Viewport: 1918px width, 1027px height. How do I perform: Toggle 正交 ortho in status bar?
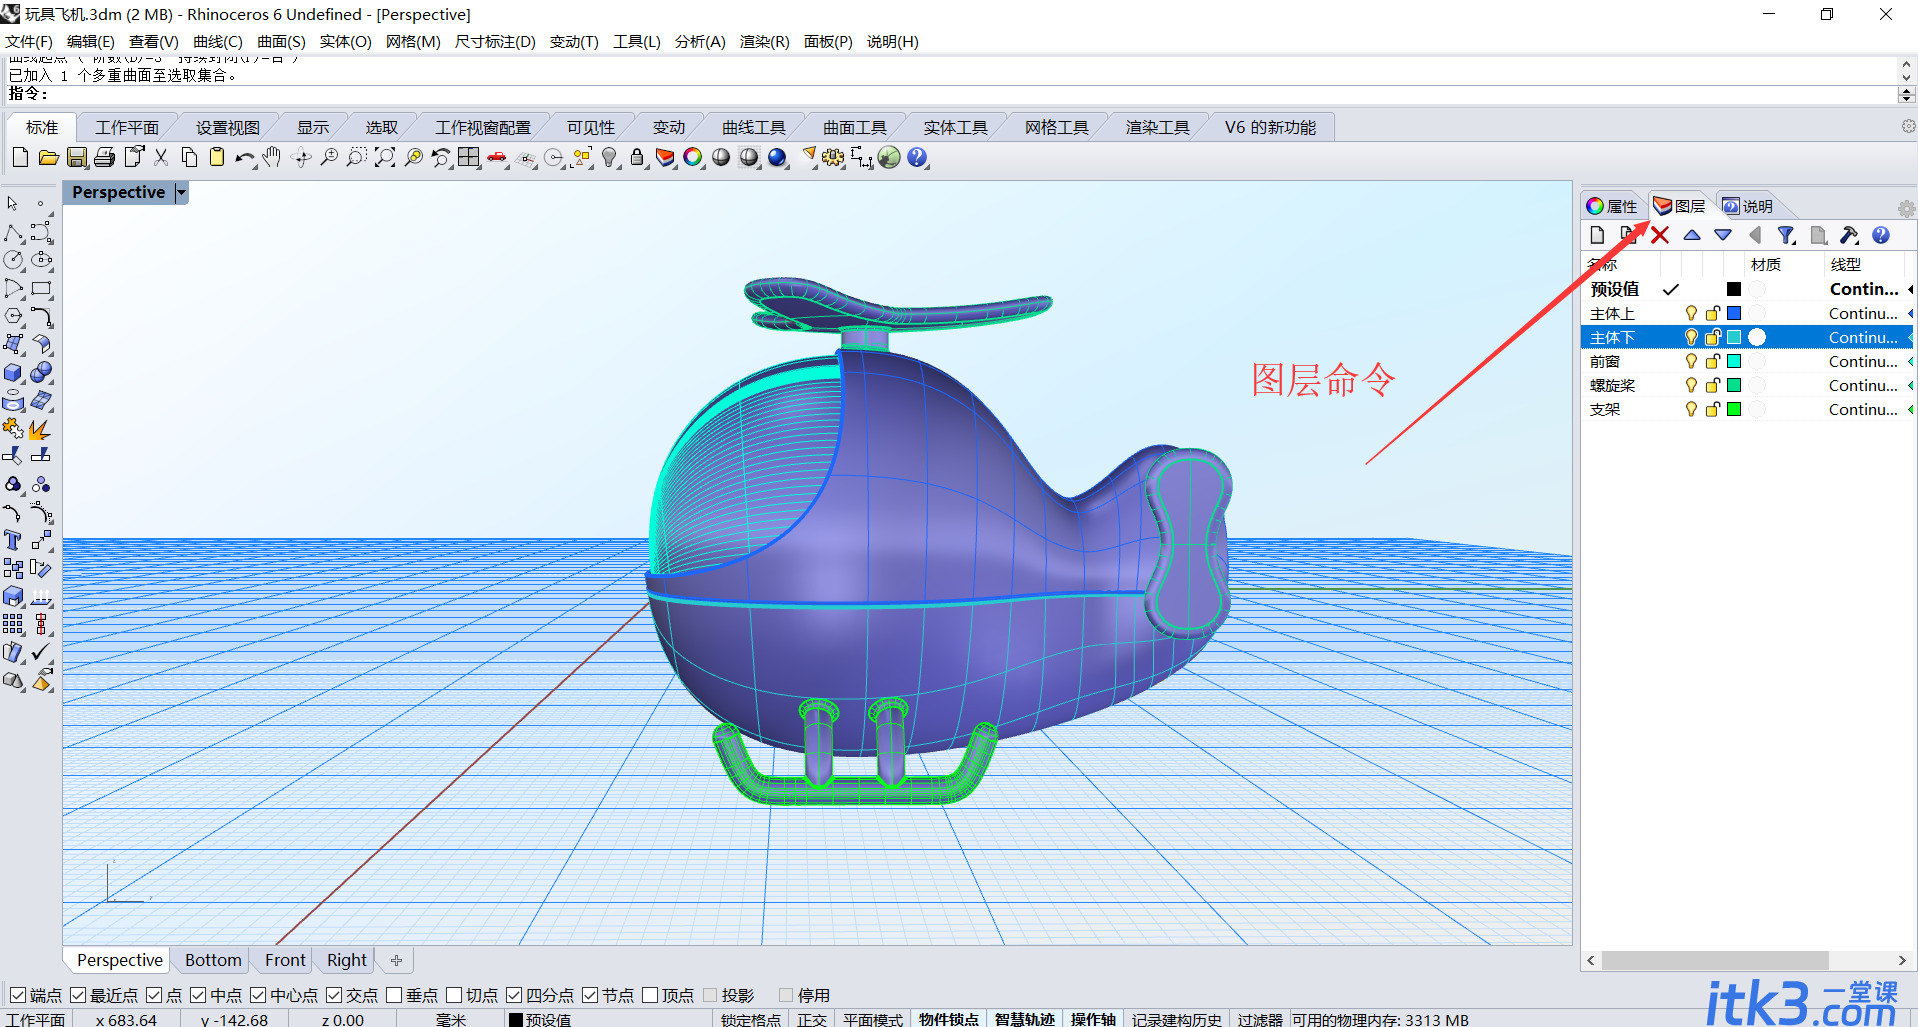811,1019
